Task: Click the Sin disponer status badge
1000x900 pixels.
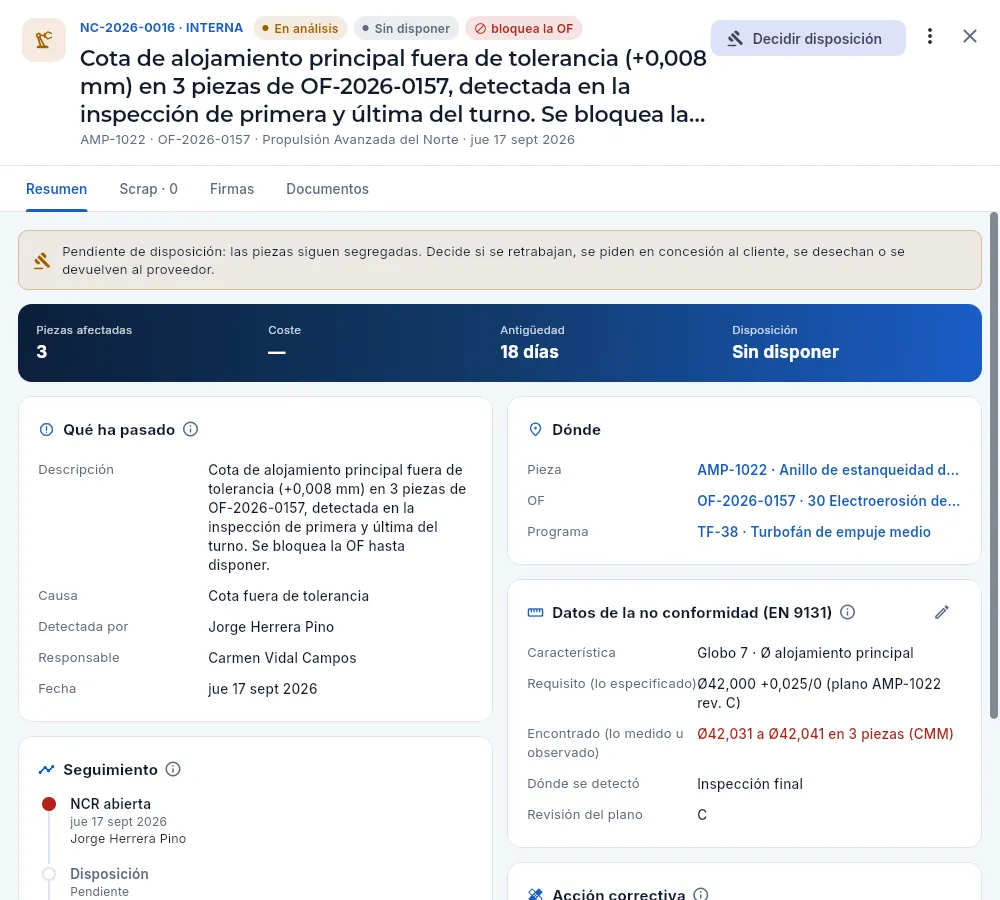Action: point(406,29)
